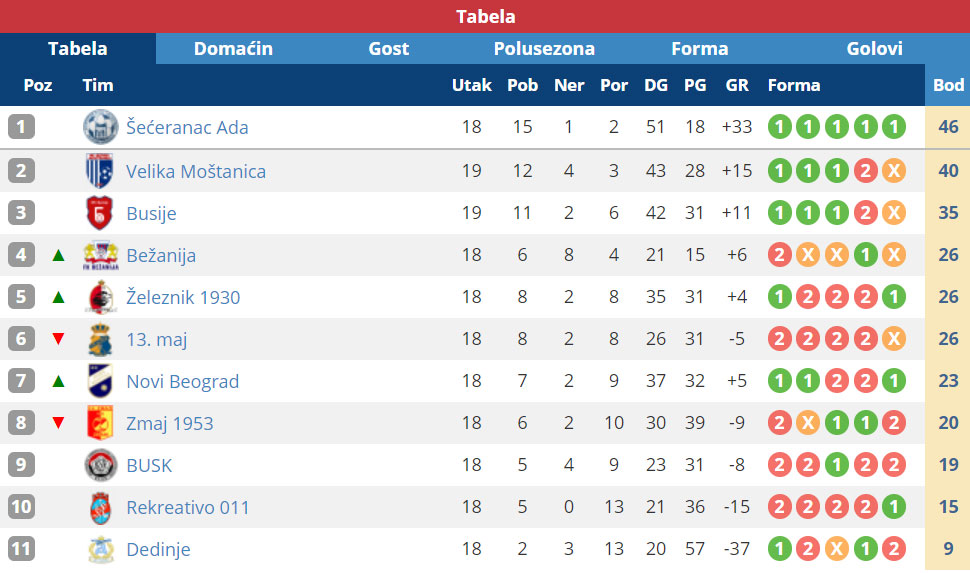The image size is (970, 573).
Task: Show the Golovi tab
Action: (874, 48)
